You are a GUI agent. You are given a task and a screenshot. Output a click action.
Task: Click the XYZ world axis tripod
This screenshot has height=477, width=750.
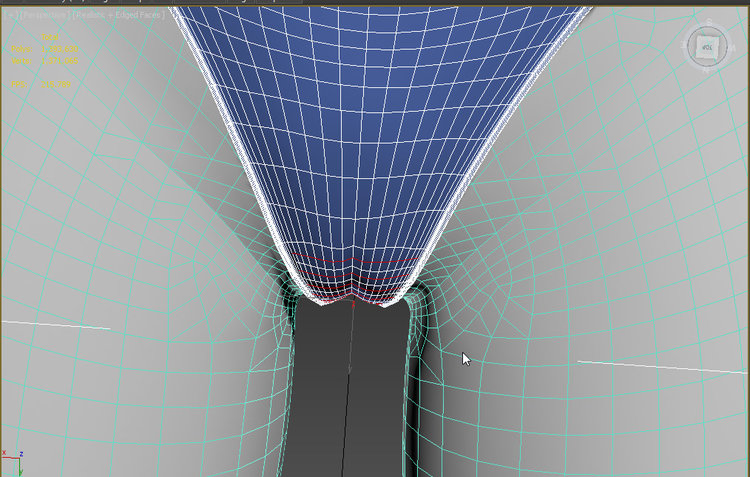click(x=12, y=463)
